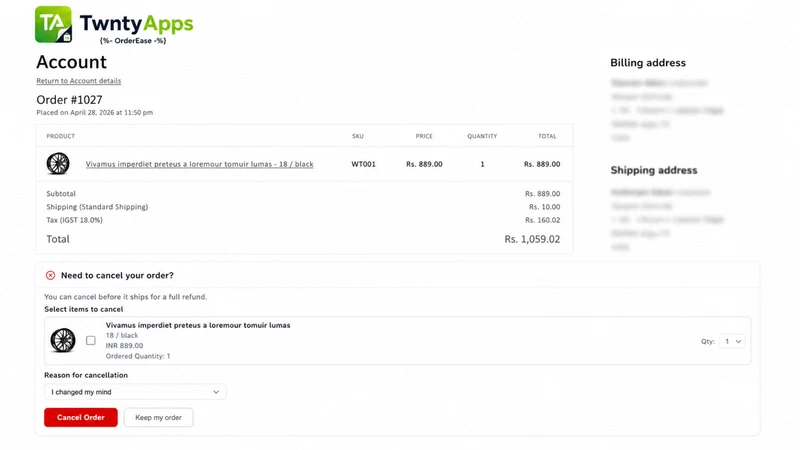
Task: Click the Ordered Quantity: 1 text
Action: click(138, 356)
